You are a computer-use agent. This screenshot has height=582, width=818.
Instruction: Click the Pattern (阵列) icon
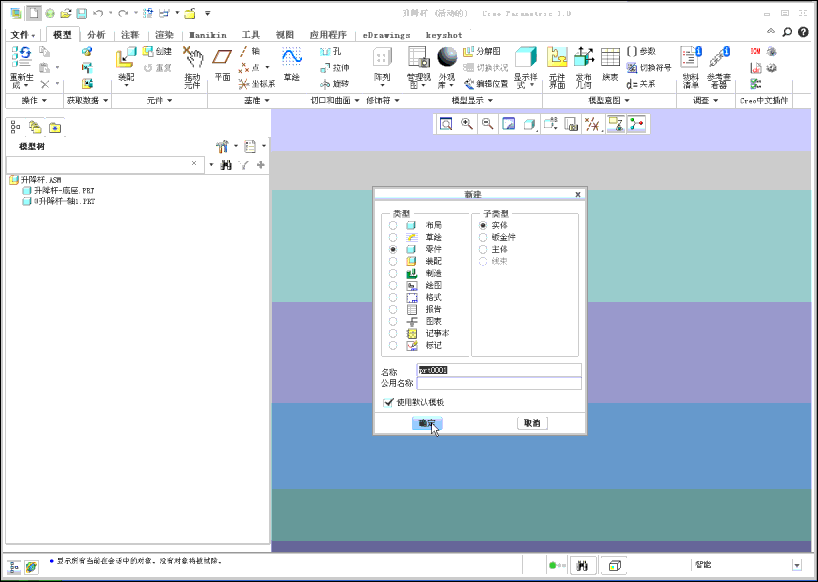pos(382,57)
